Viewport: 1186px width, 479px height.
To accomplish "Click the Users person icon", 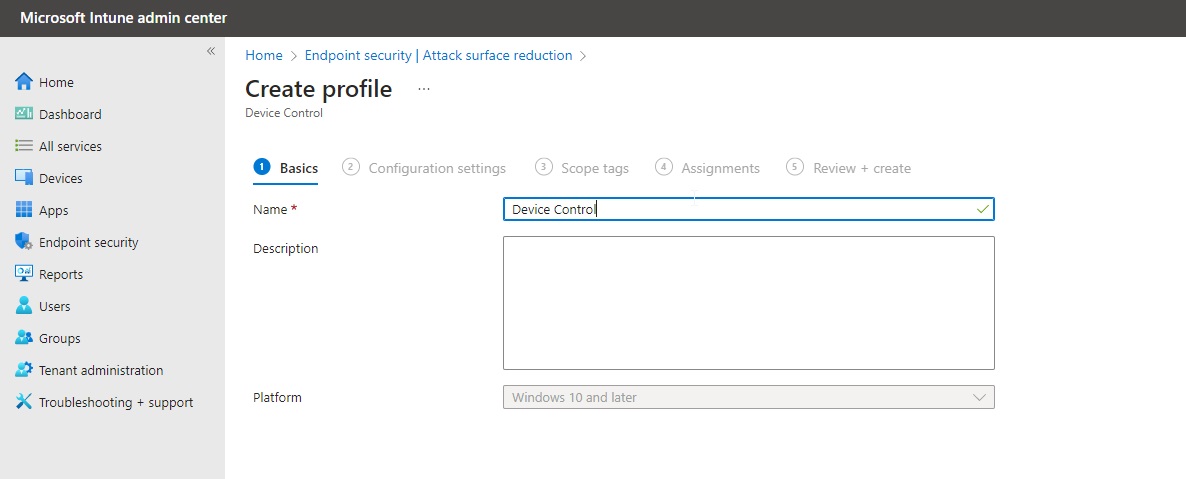I will pyautogui.click(x=24, y=306).
